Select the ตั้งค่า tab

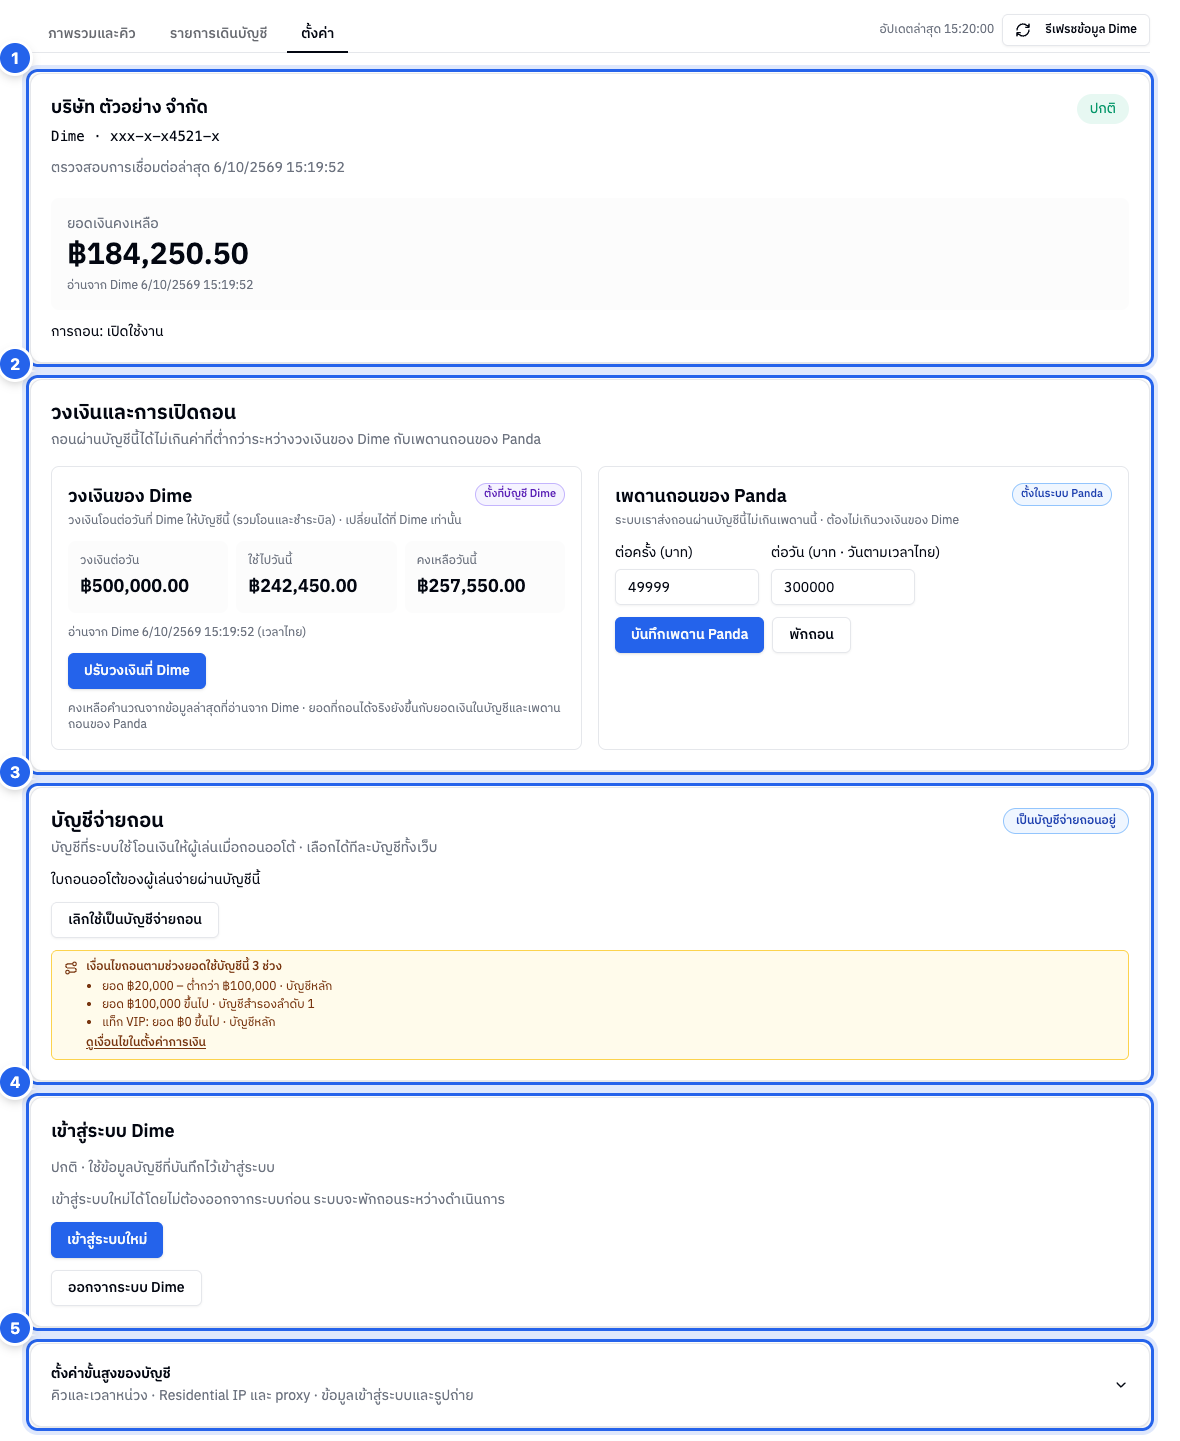(x=317, y=33)
